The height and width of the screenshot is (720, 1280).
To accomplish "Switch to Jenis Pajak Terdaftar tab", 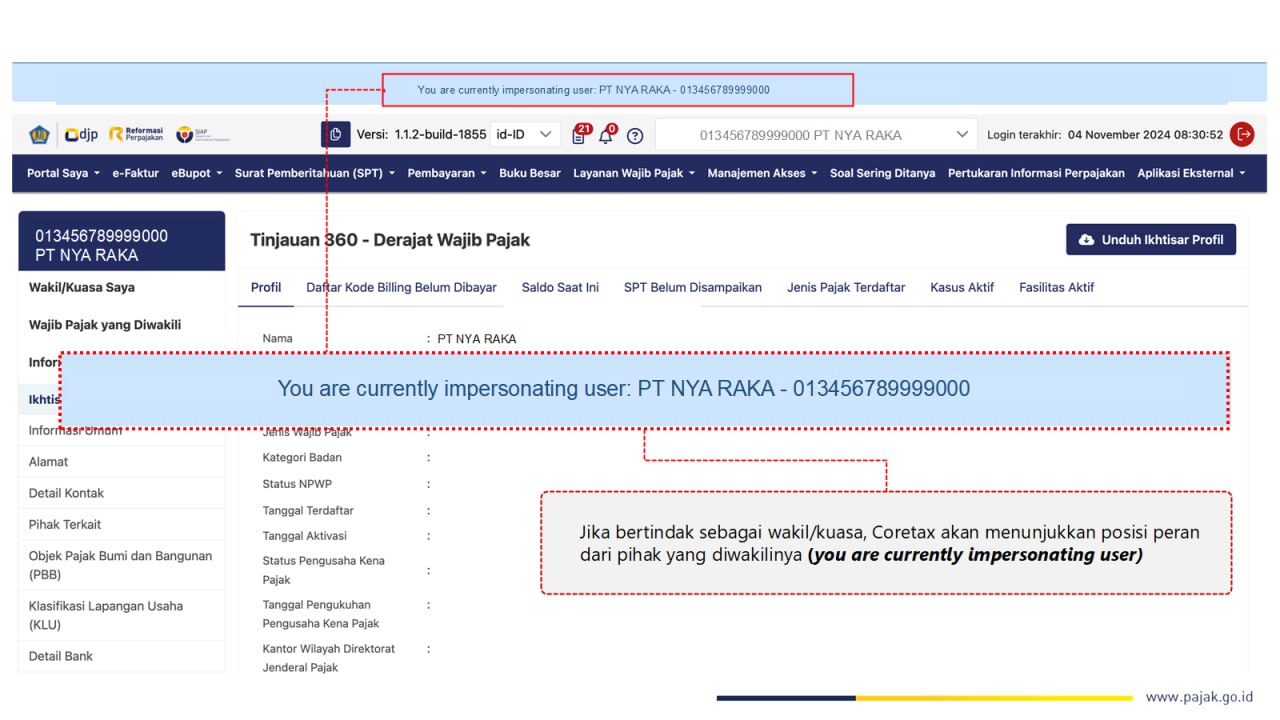I will coord(846,287).
